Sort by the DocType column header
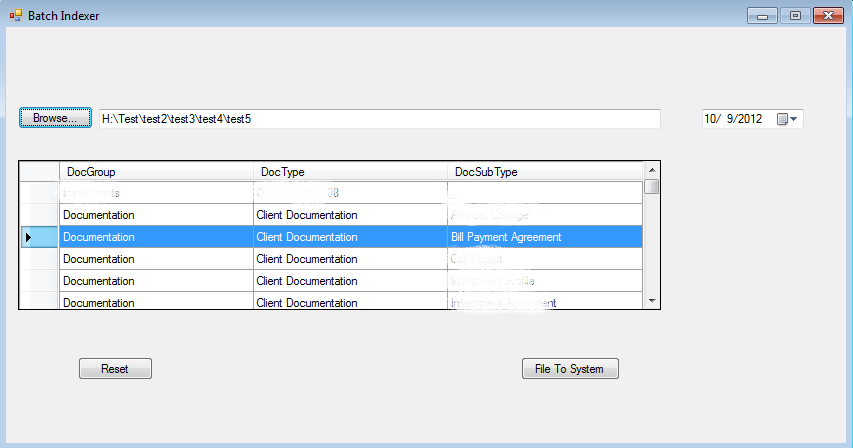 click(x=350, y=172)
